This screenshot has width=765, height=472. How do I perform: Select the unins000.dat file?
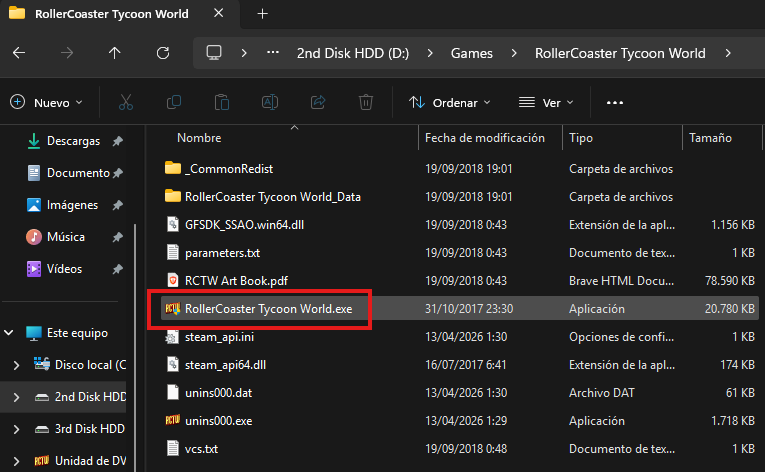click(x=219, y=392)
